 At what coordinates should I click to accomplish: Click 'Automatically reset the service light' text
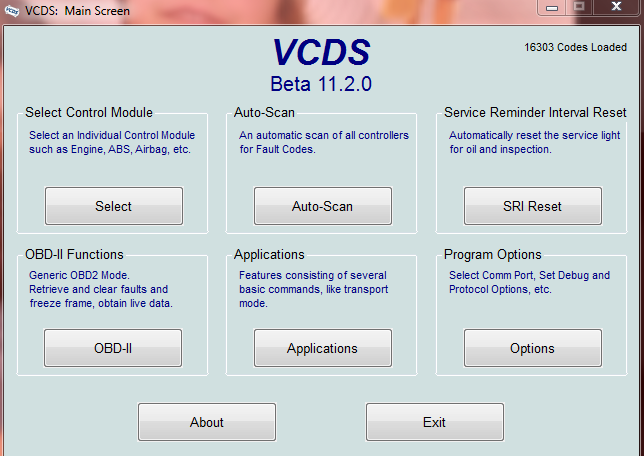(x=534, y=135)
